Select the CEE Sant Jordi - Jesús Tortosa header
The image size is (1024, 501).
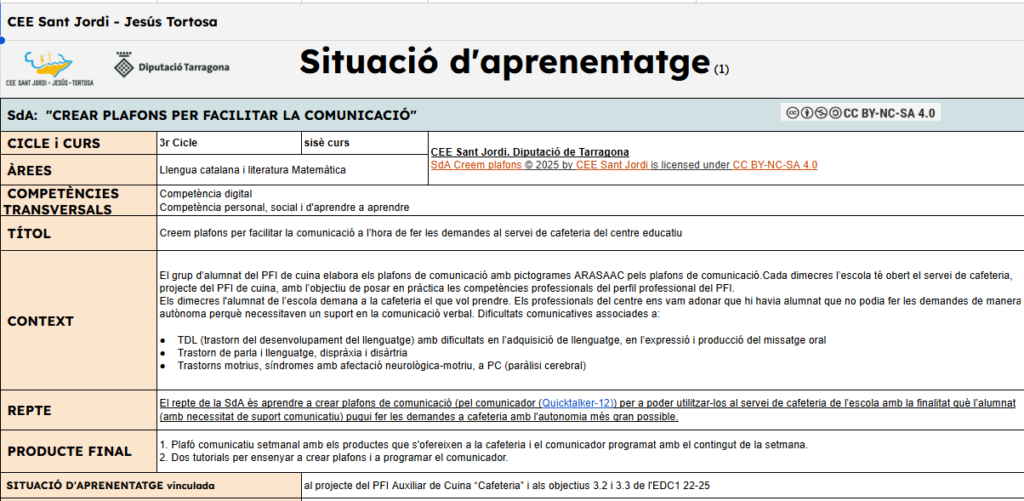[112, 21]
